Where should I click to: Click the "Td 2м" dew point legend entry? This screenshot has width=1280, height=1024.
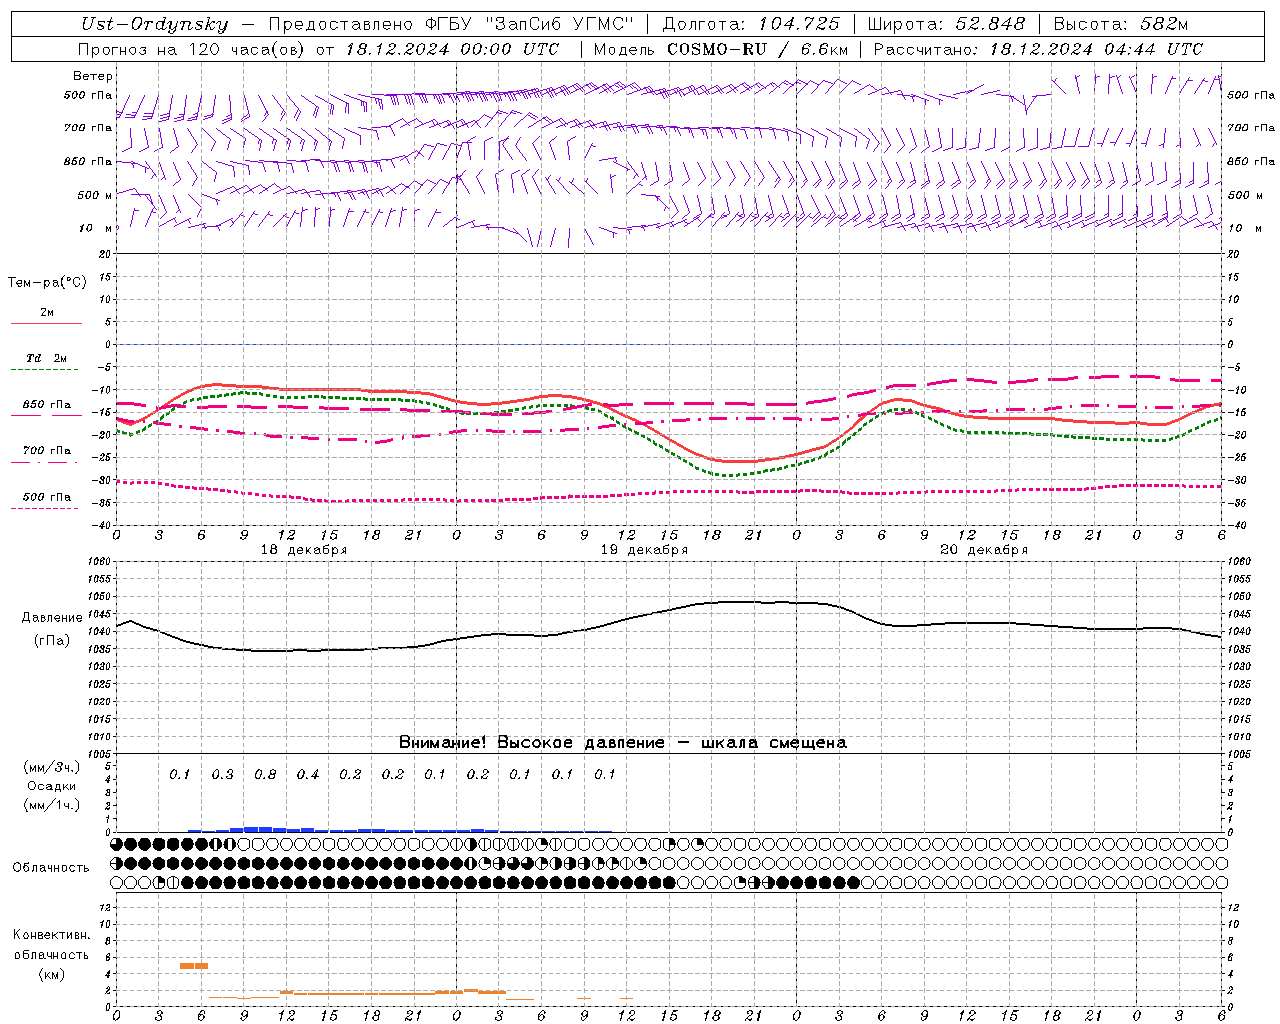pos(47,358)
